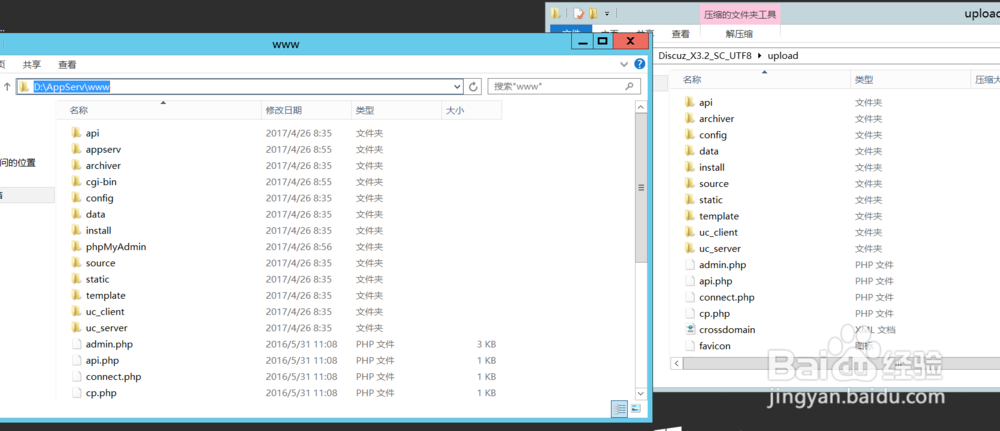The image size is (1000, 431).
Task: Open quick access toolbar dropdown in upload window
Action: pyautogui.click(x=607, y=13)
